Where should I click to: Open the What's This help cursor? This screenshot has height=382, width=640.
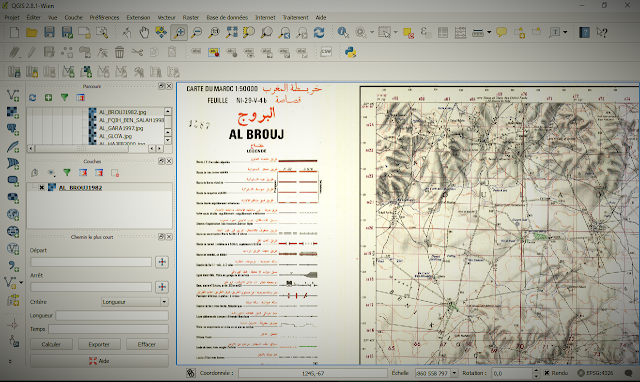click(602, 32)
